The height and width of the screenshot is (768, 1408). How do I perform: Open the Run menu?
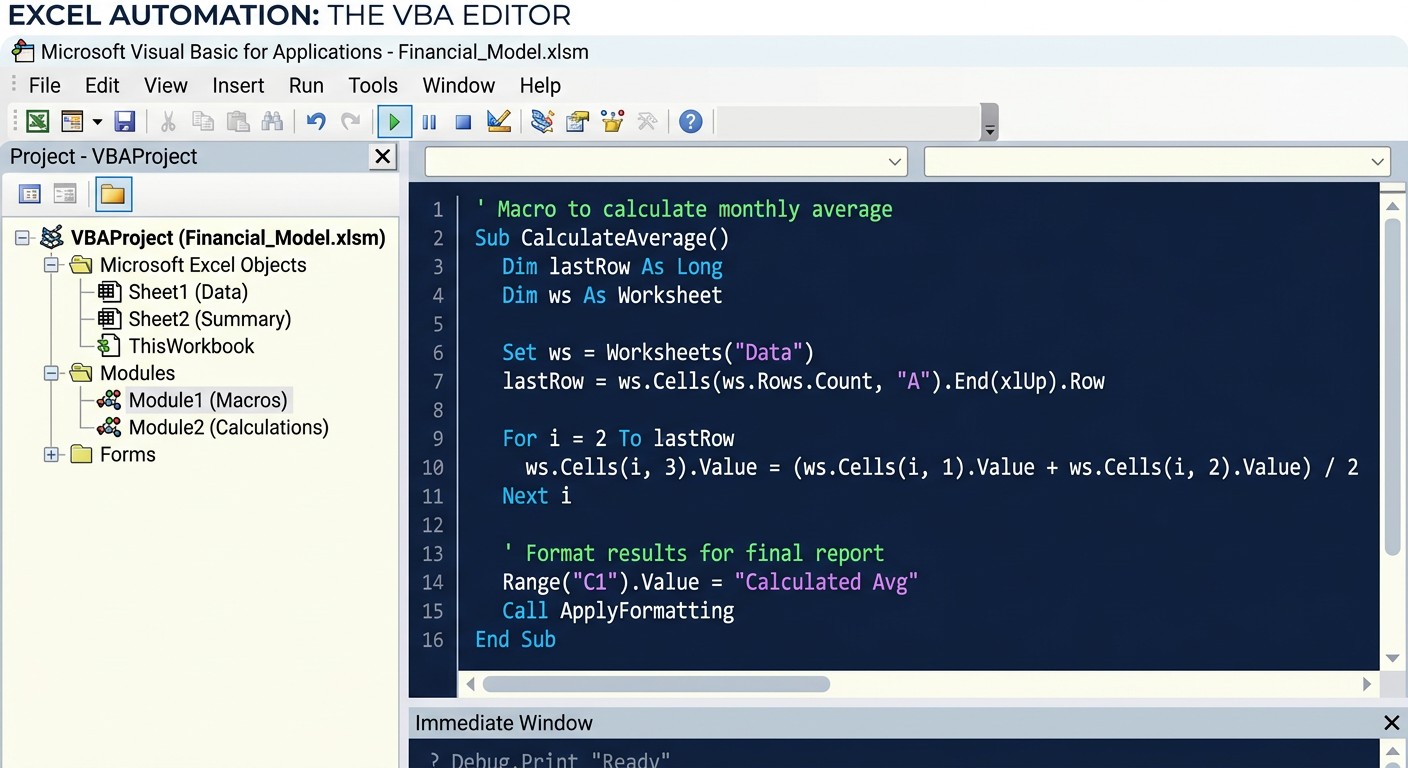(x=306, y=85)
